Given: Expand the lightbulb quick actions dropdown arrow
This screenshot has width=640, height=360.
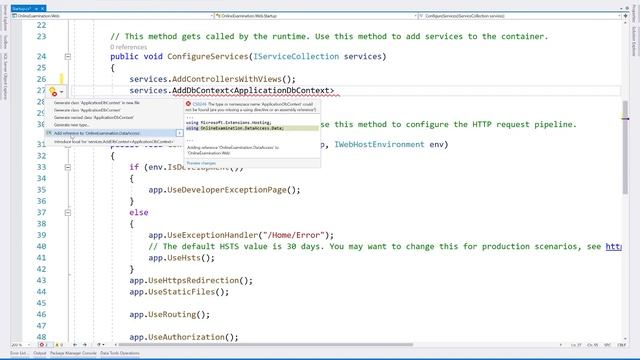Looking at the screenshot, I should 62,92.
